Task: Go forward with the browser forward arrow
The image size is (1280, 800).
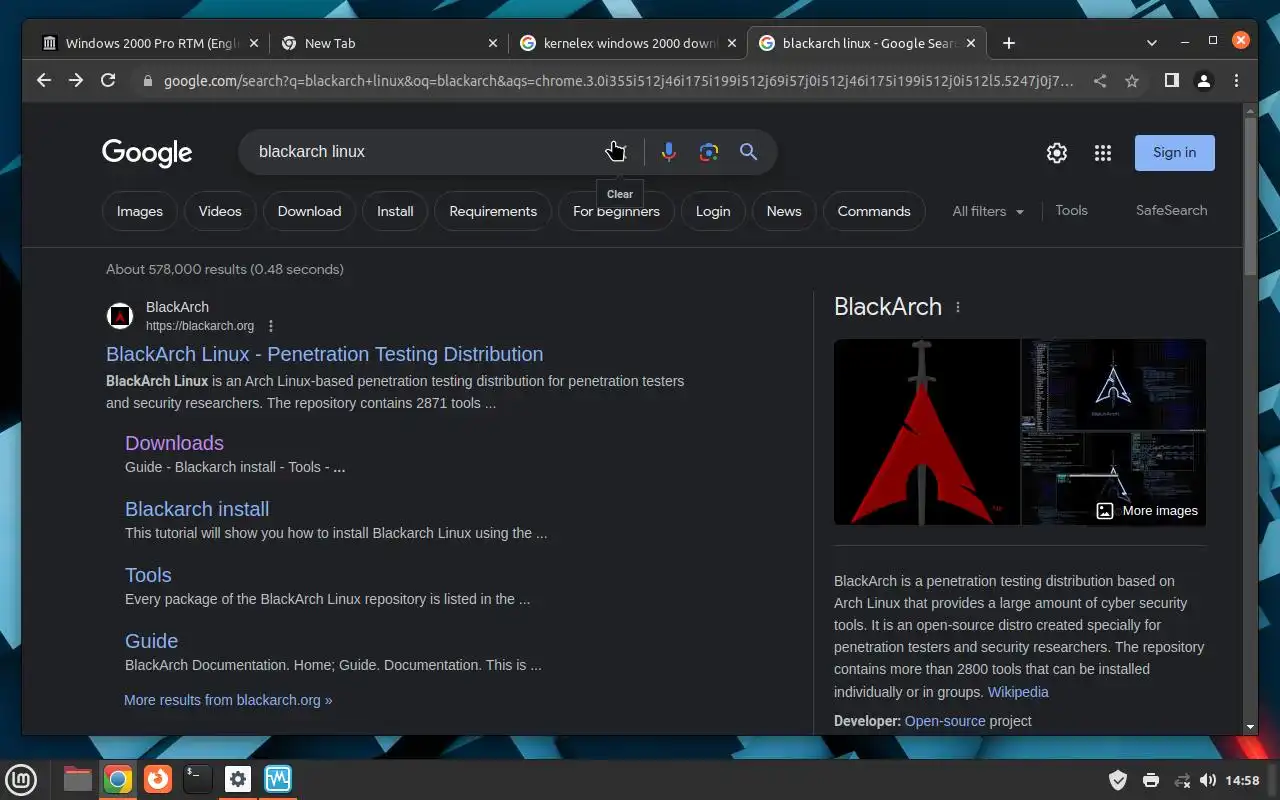Action: pos(76,81)
